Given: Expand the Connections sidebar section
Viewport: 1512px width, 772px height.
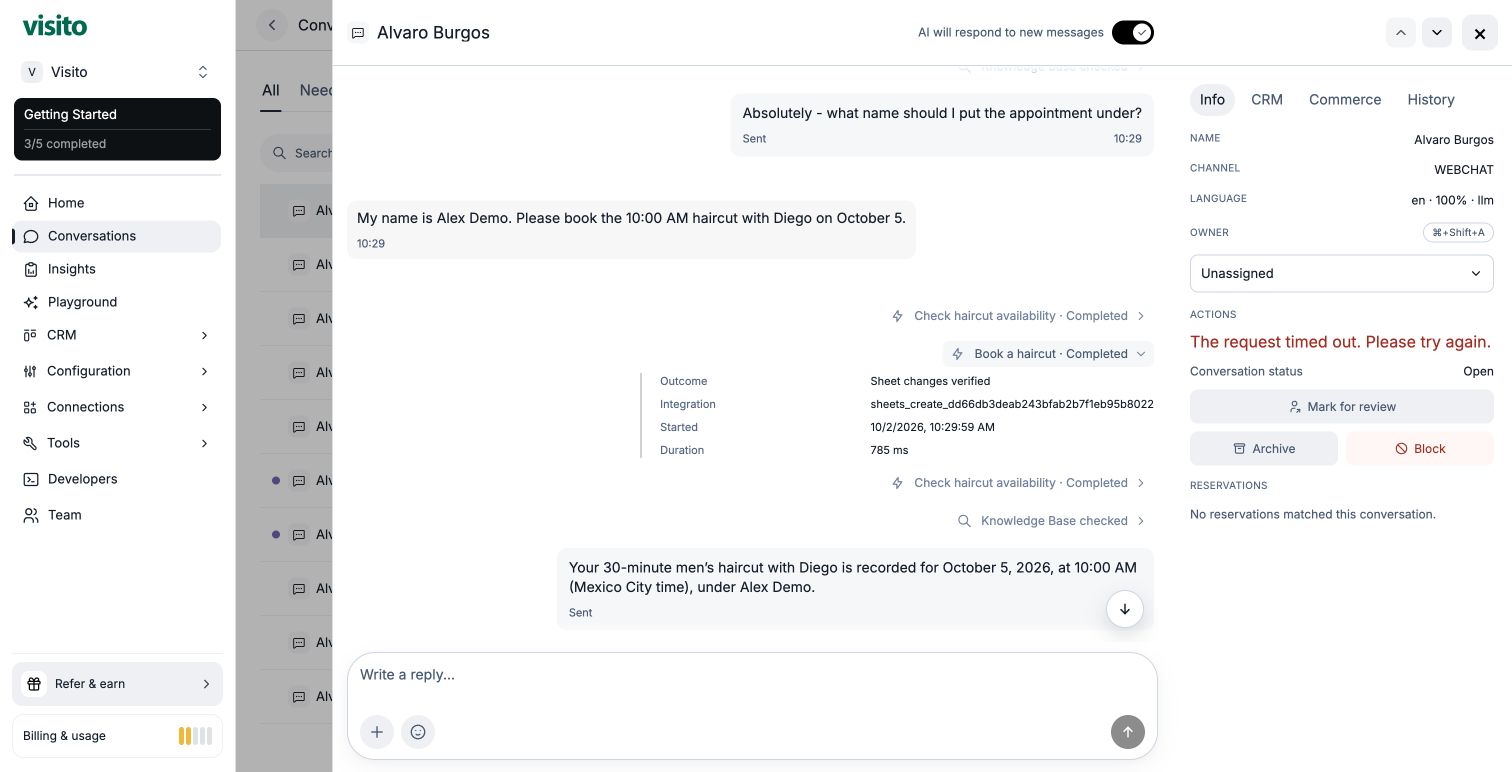Looking at the screenshot, I should pyautogui.click(x=117, y=407).
